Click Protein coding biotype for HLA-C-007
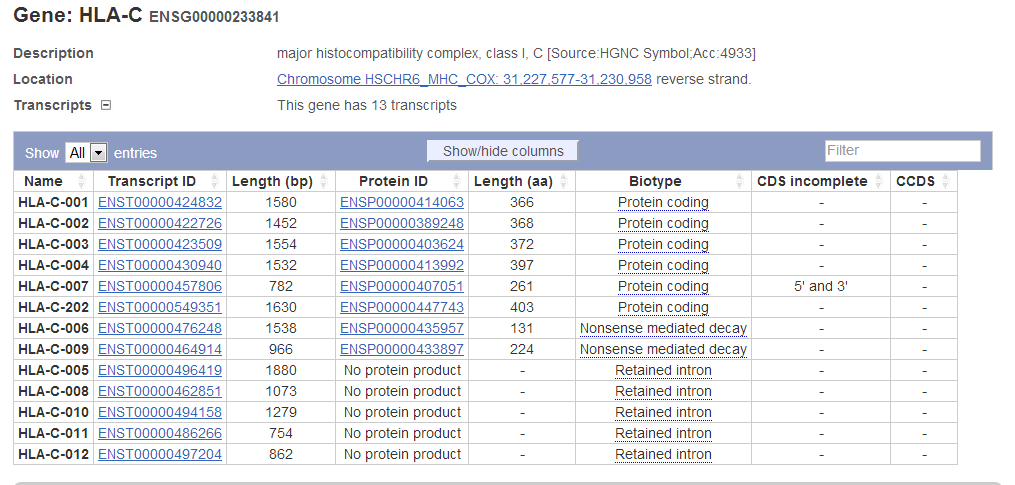Image resolution: width=1015 pixels, height=485 pixels. [664, 286]
